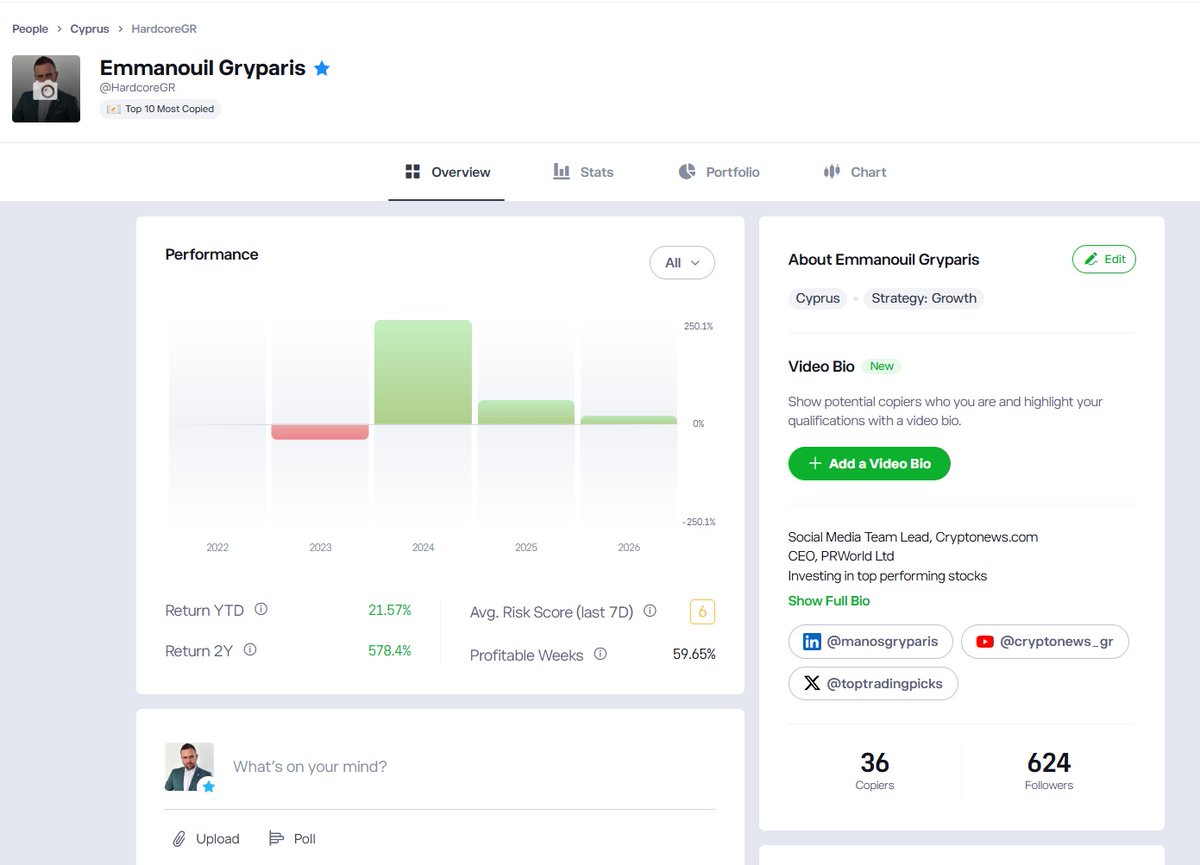This screenshot has height=865, width=1200.
Task: Click the People breadcrumb link
Action: click(30, 29)
